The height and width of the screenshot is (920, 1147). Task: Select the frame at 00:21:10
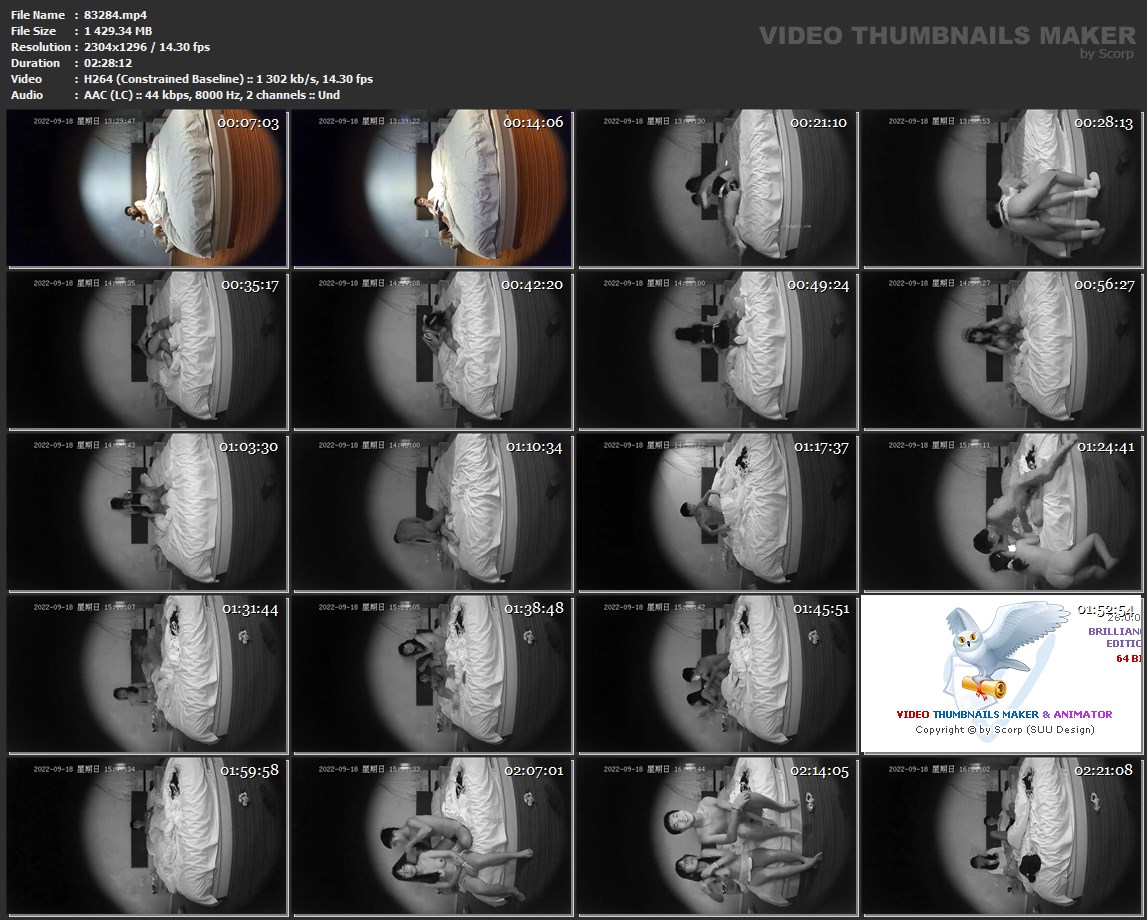pos(717,189)
